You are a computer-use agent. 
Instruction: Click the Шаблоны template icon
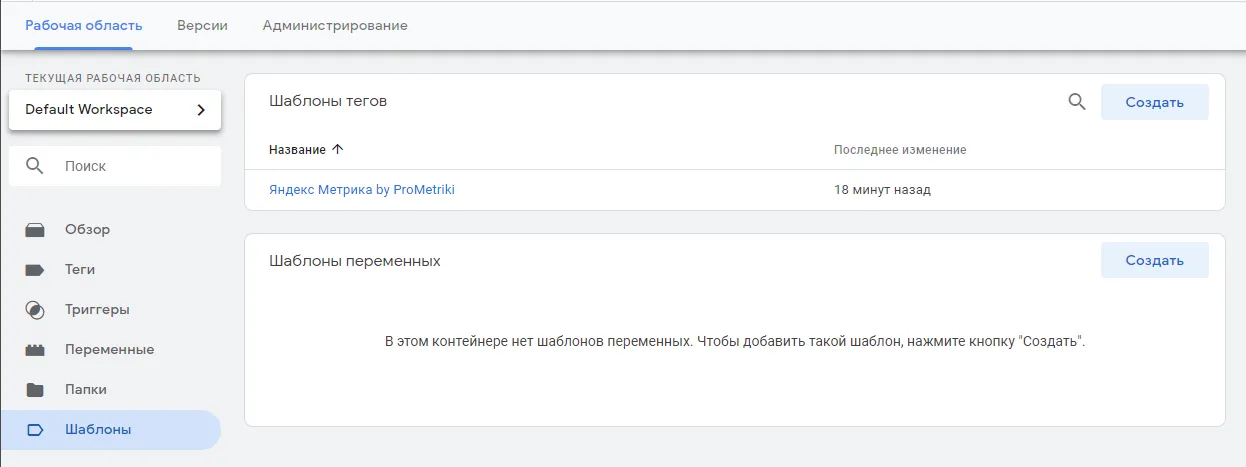click(35, 430)
